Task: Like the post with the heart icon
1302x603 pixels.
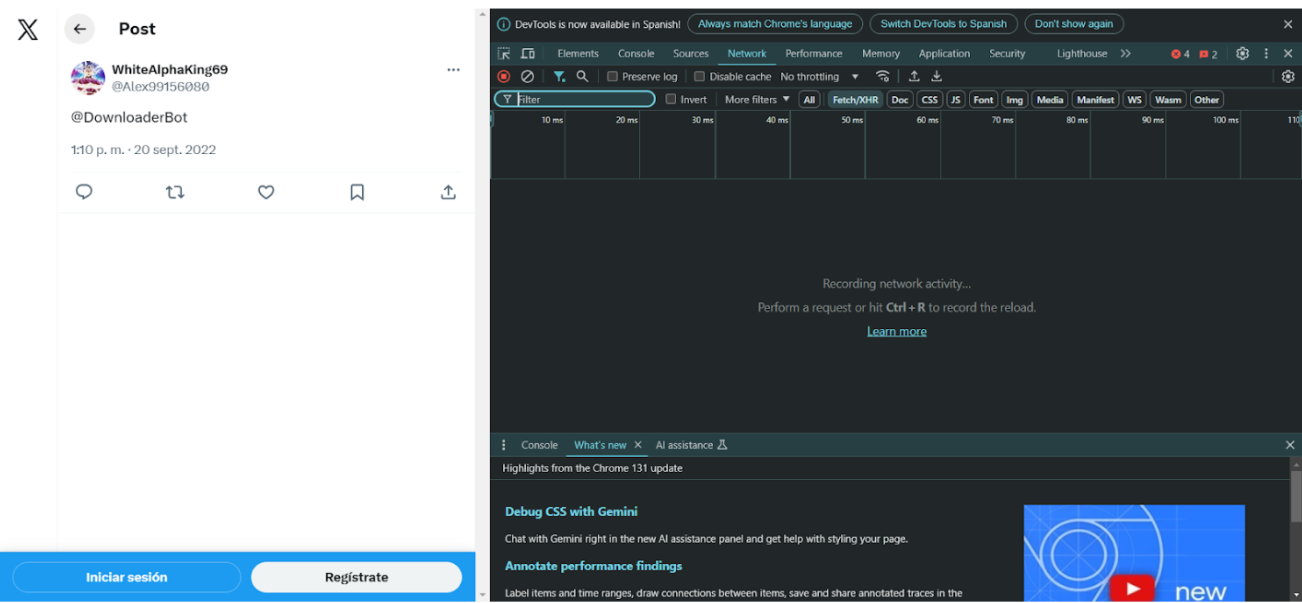Action: click(266, 192)
